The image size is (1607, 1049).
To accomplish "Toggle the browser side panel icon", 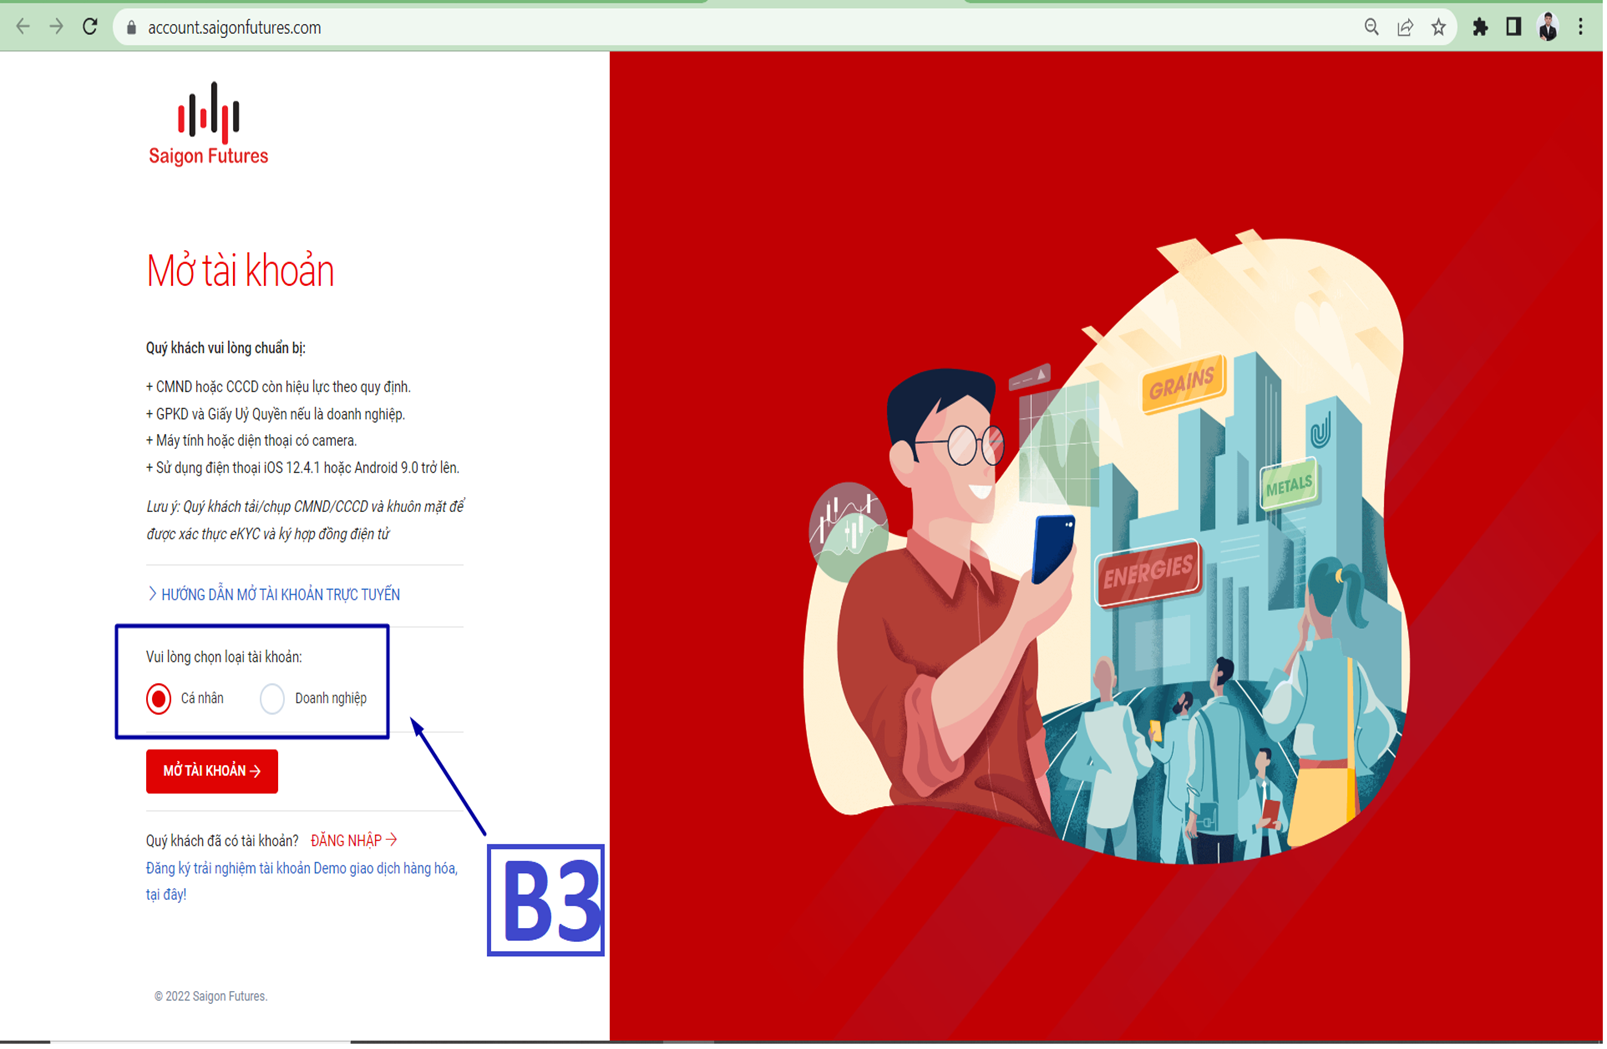I will coord(1513,27).
